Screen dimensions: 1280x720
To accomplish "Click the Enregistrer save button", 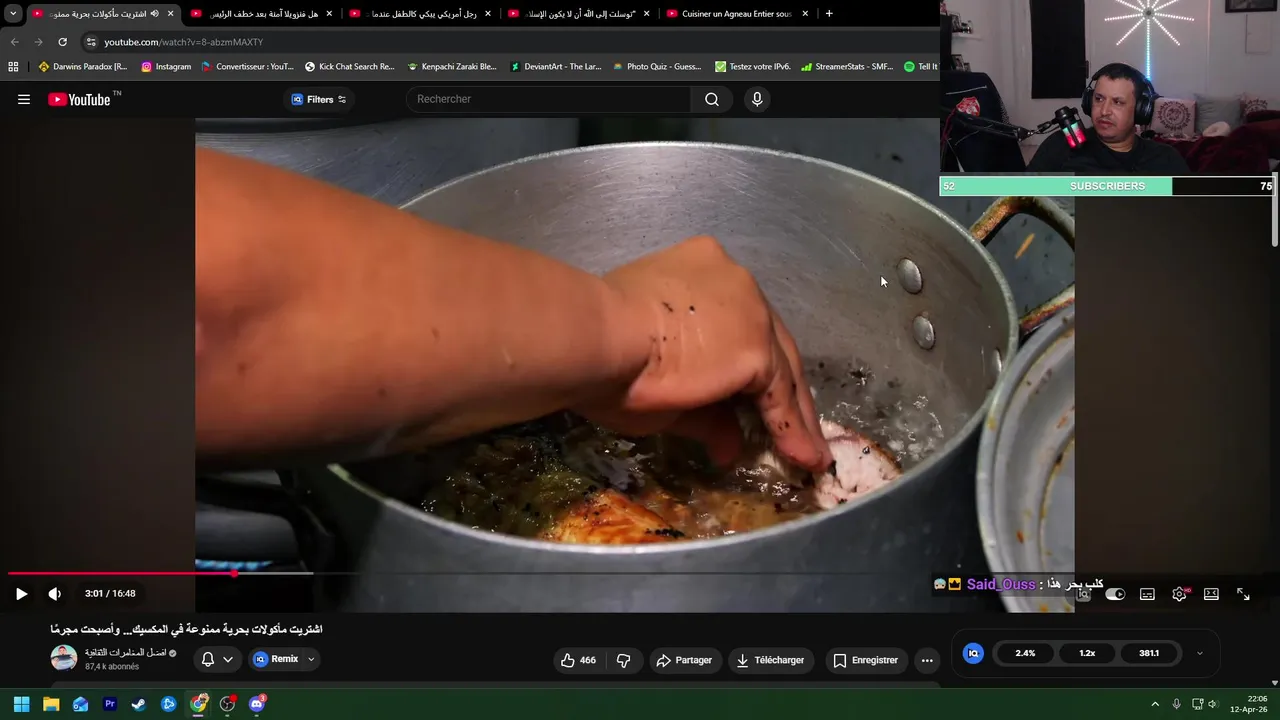I will click(865, 660).
